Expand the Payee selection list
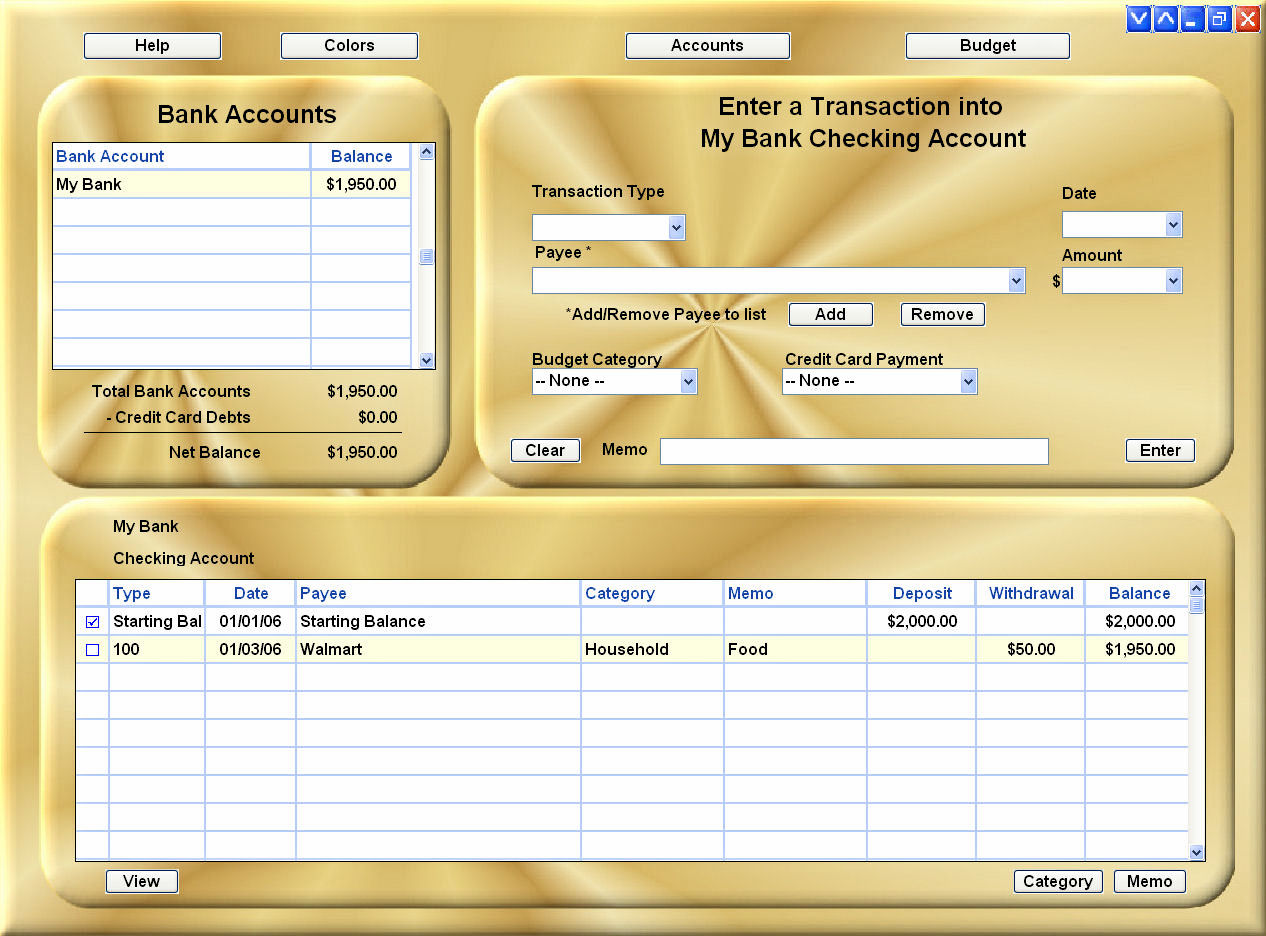The height and width of the screenshot is (936, 1266). [1017, 280]
